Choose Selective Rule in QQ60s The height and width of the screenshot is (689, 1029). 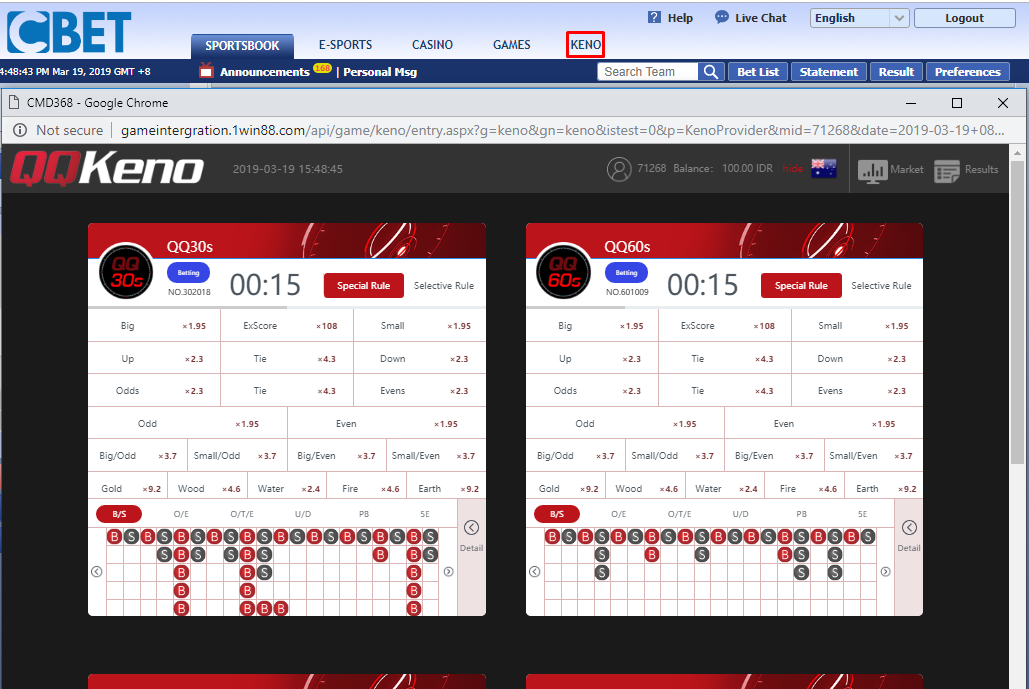[881, 285]
